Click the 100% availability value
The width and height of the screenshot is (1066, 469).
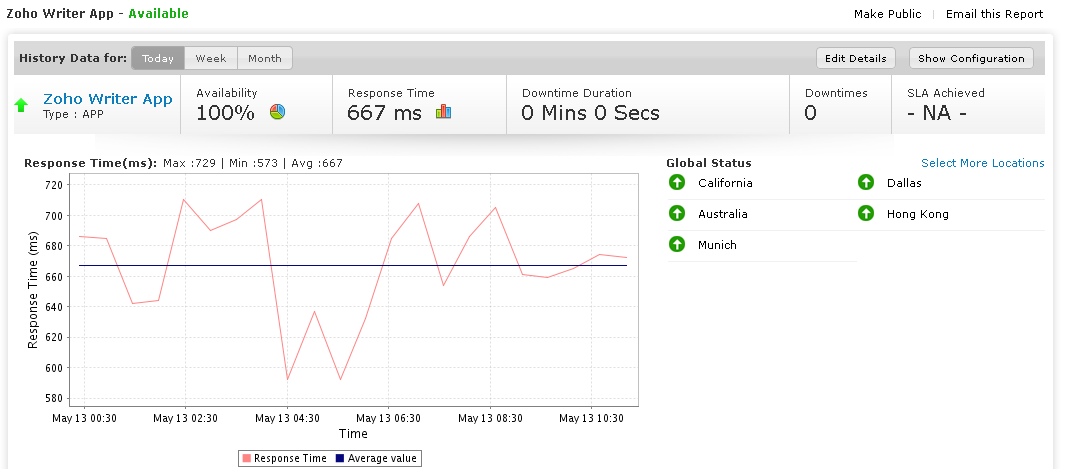[x=225, y=113]
